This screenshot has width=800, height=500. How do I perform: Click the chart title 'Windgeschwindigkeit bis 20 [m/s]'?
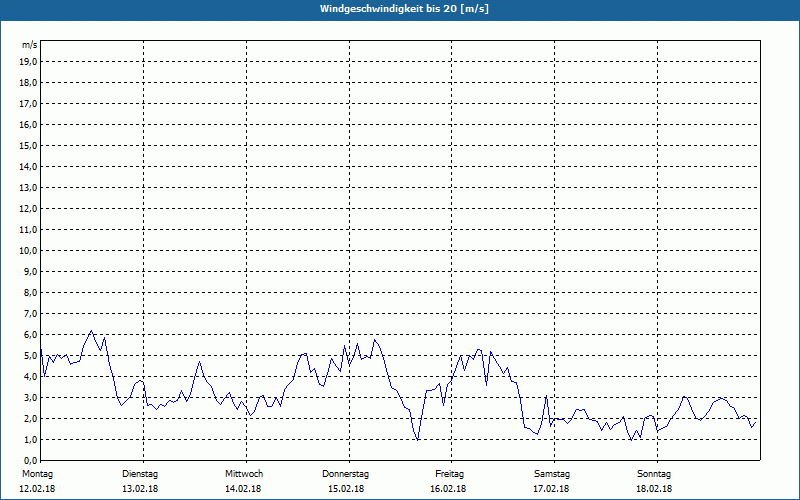coord(404,9)
